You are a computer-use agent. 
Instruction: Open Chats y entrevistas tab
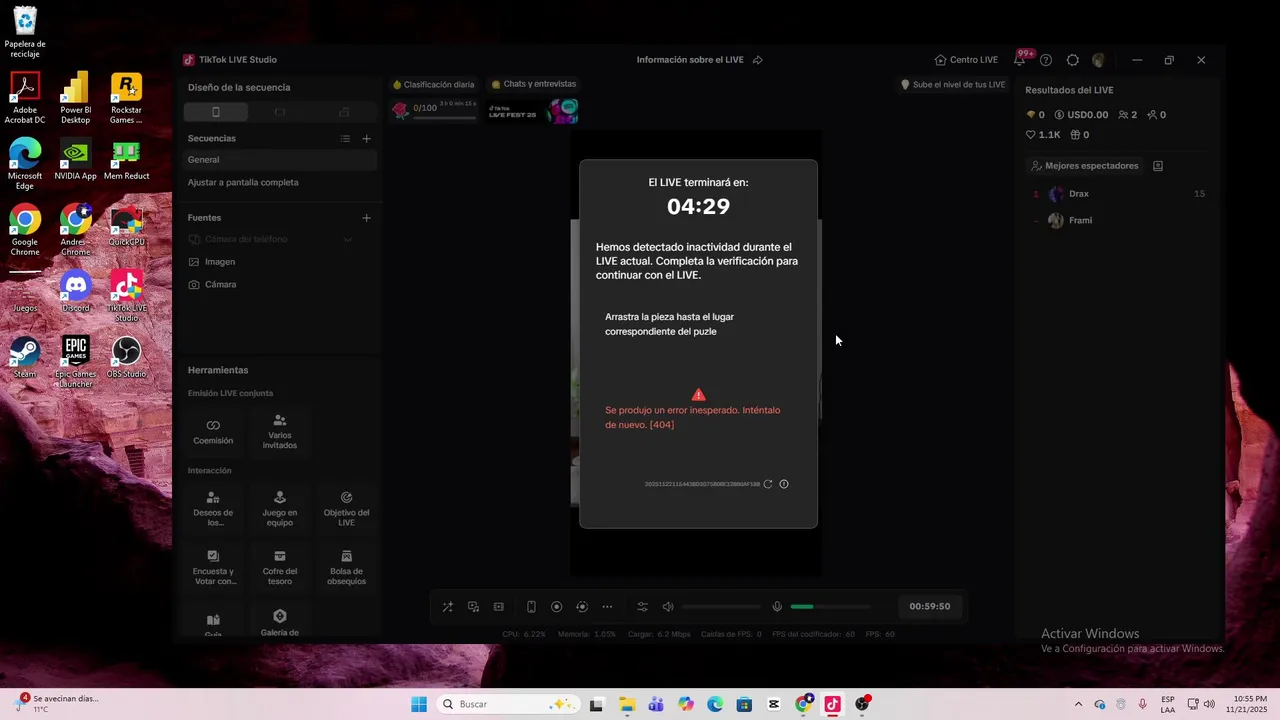point(533,84)
